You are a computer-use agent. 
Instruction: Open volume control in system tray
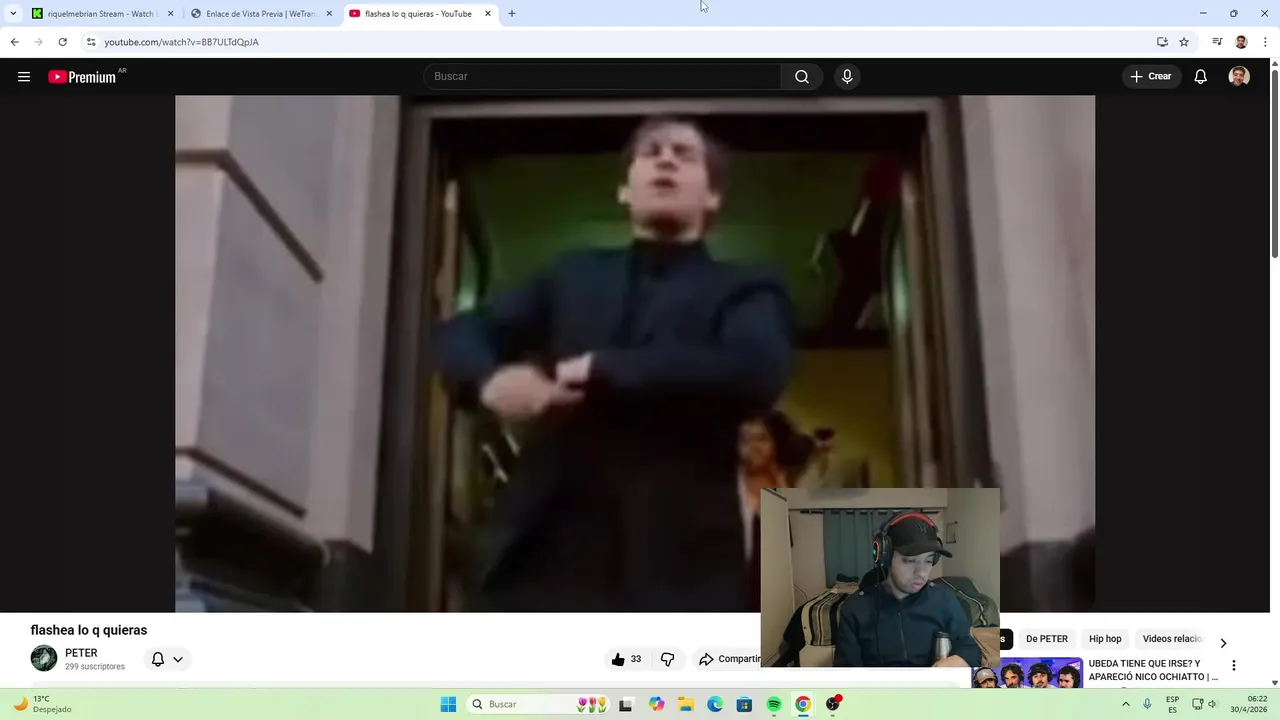pos(1213,704)
